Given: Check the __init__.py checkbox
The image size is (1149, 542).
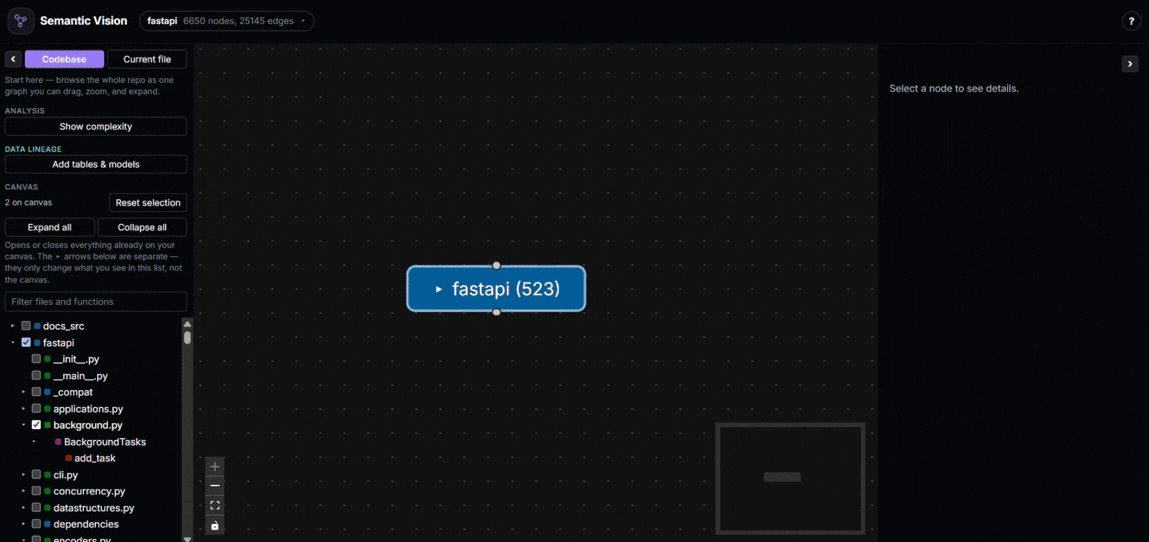Looking at the screenshot, I should 36,360.
